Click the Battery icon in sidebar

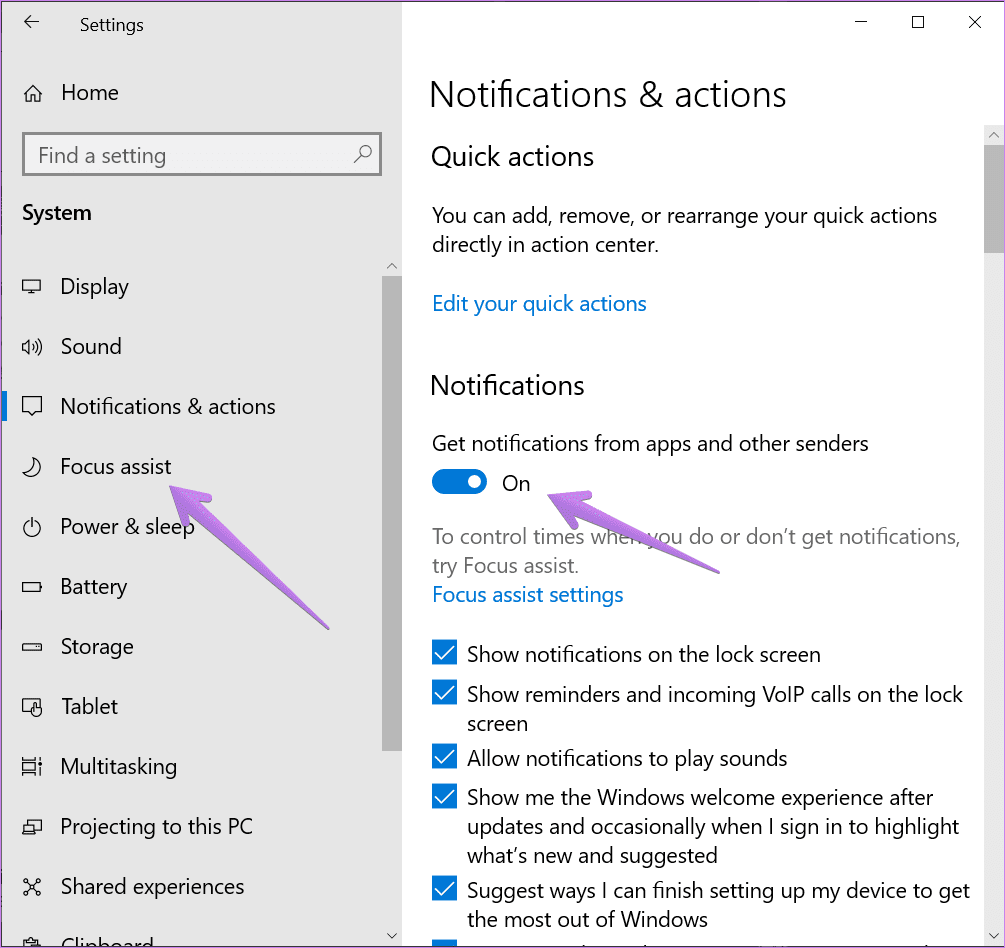[33, 587]
